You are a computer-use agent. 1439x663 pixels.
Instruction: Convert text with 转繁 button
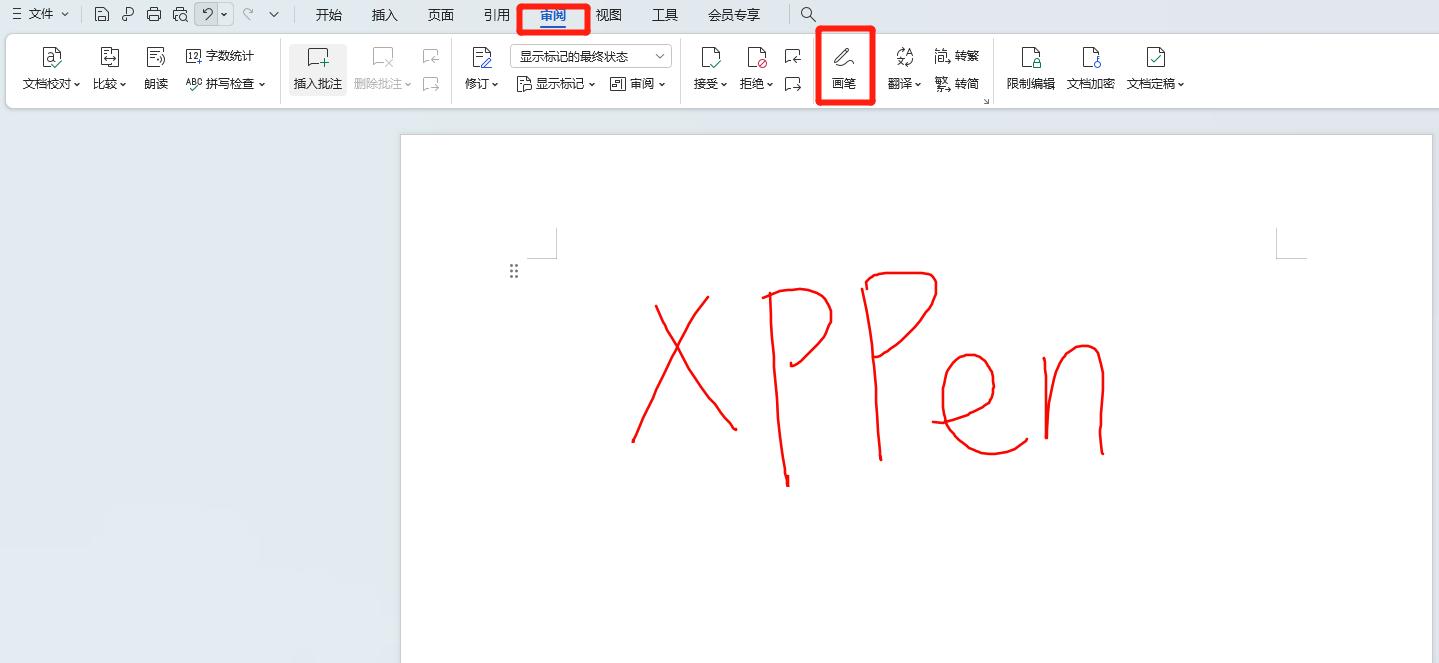(x=956, y=56)
